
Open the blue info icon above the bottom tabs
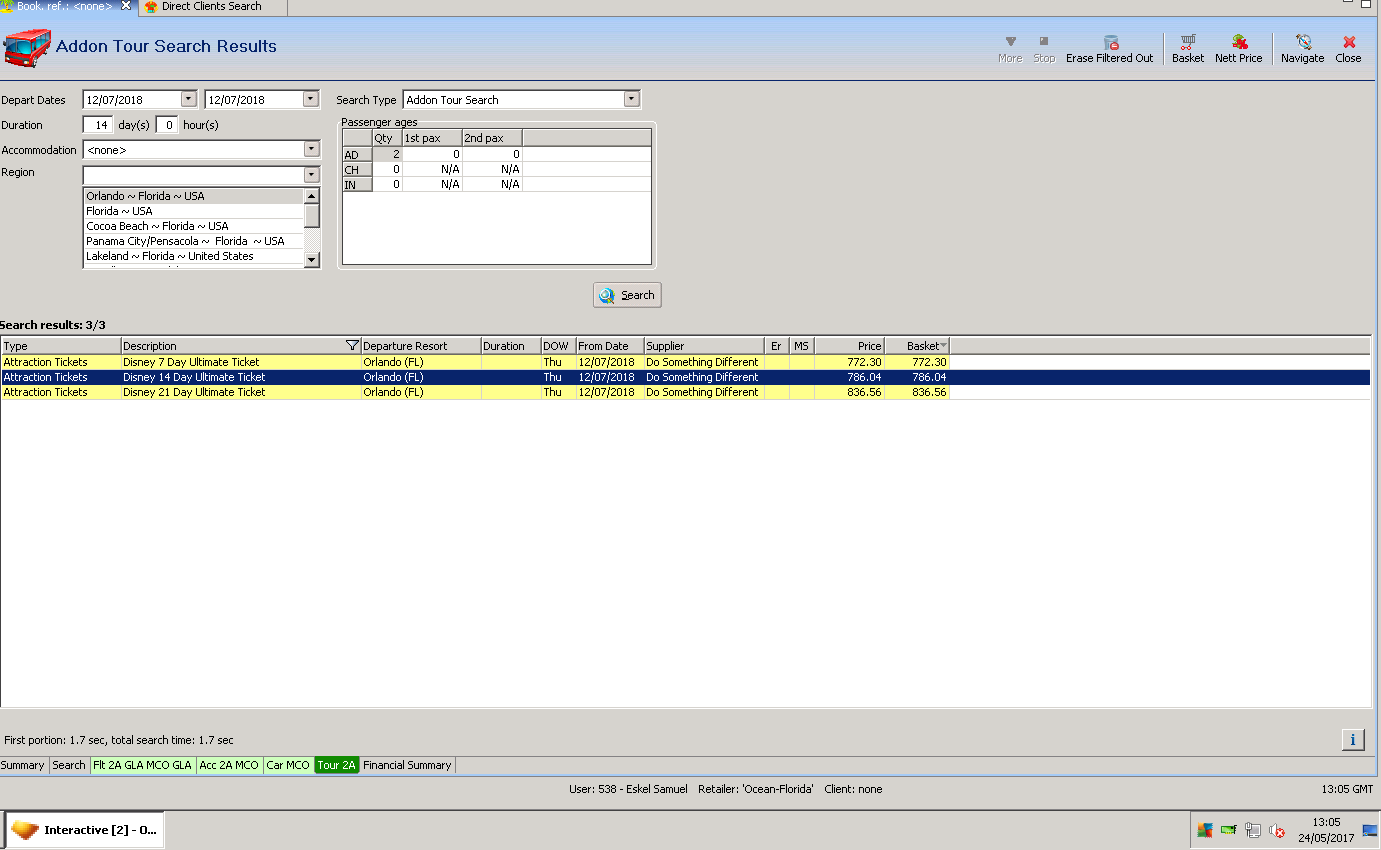click(x=1352, y=740)
